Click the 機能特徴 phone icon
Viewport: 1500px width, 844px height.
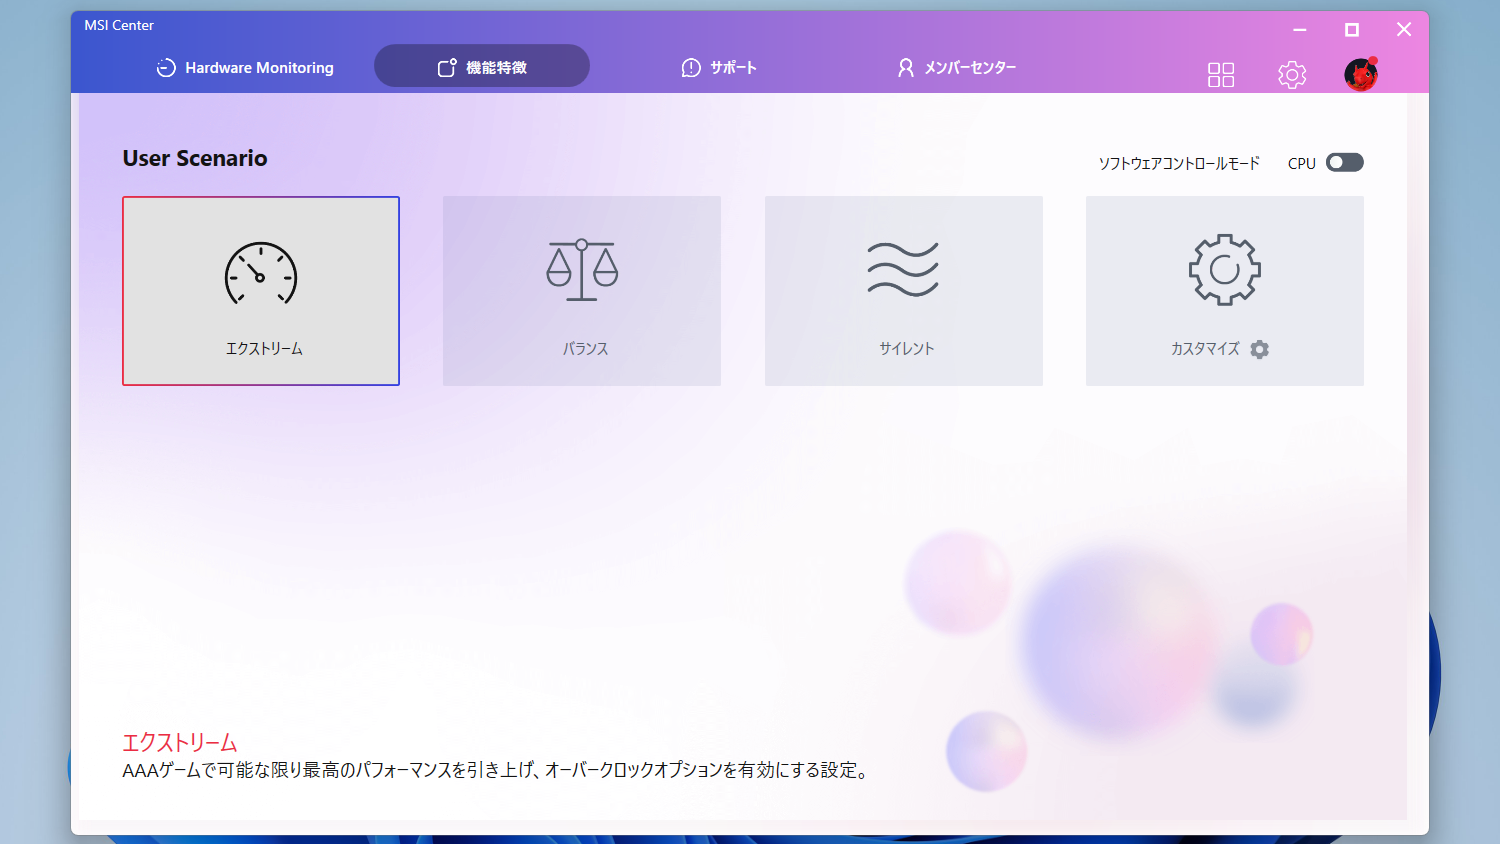tap(446, 66)
